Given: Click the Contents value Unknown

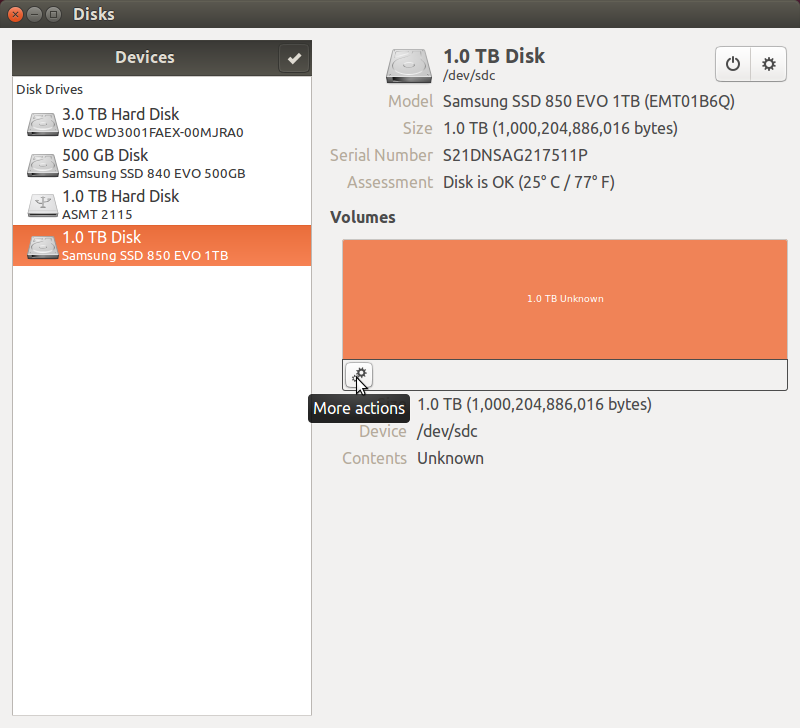Looking at the screenshot, I should coord(451,458).
